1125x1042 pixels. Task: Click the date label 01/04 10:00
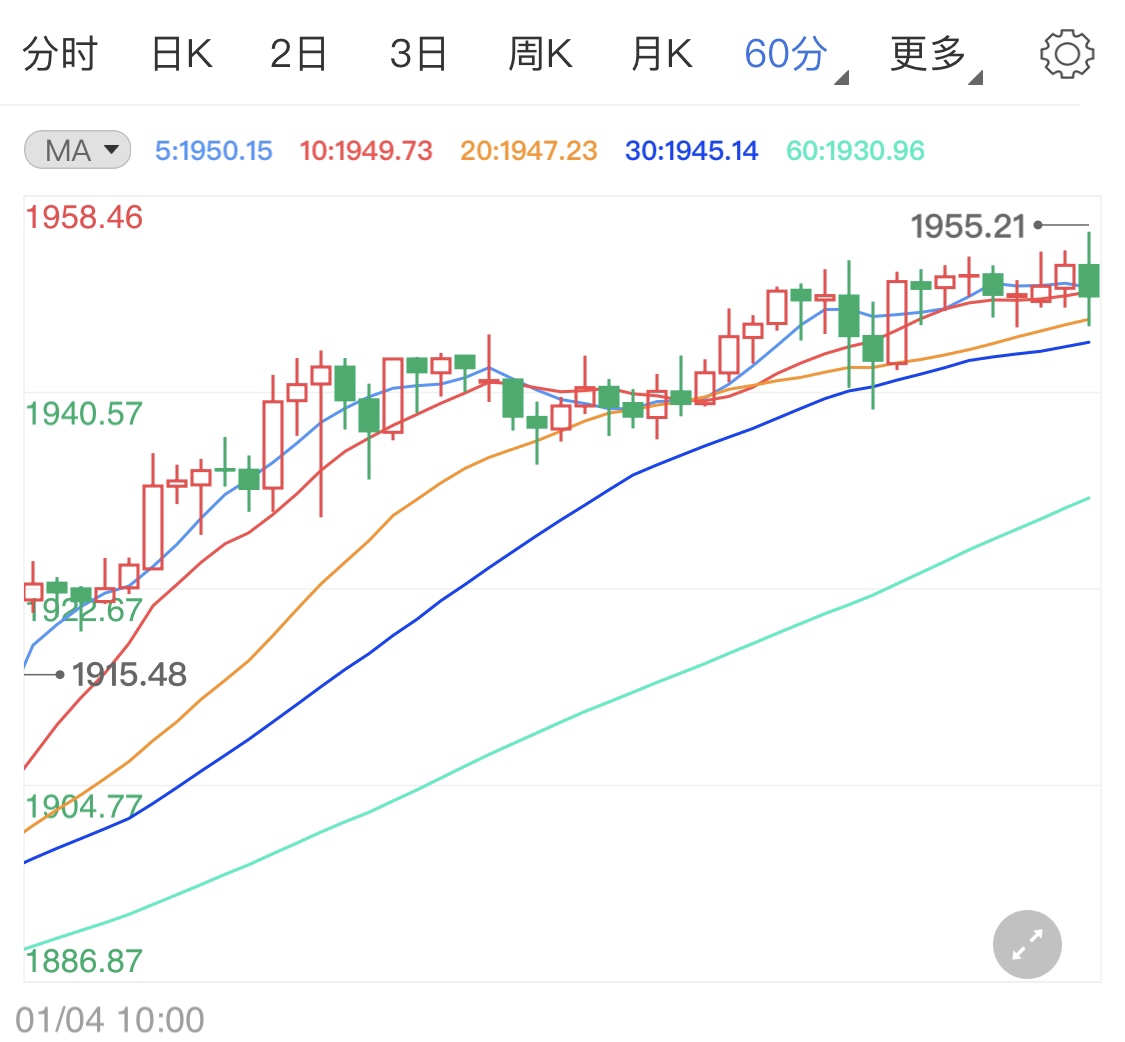(x=110, y=1020)
